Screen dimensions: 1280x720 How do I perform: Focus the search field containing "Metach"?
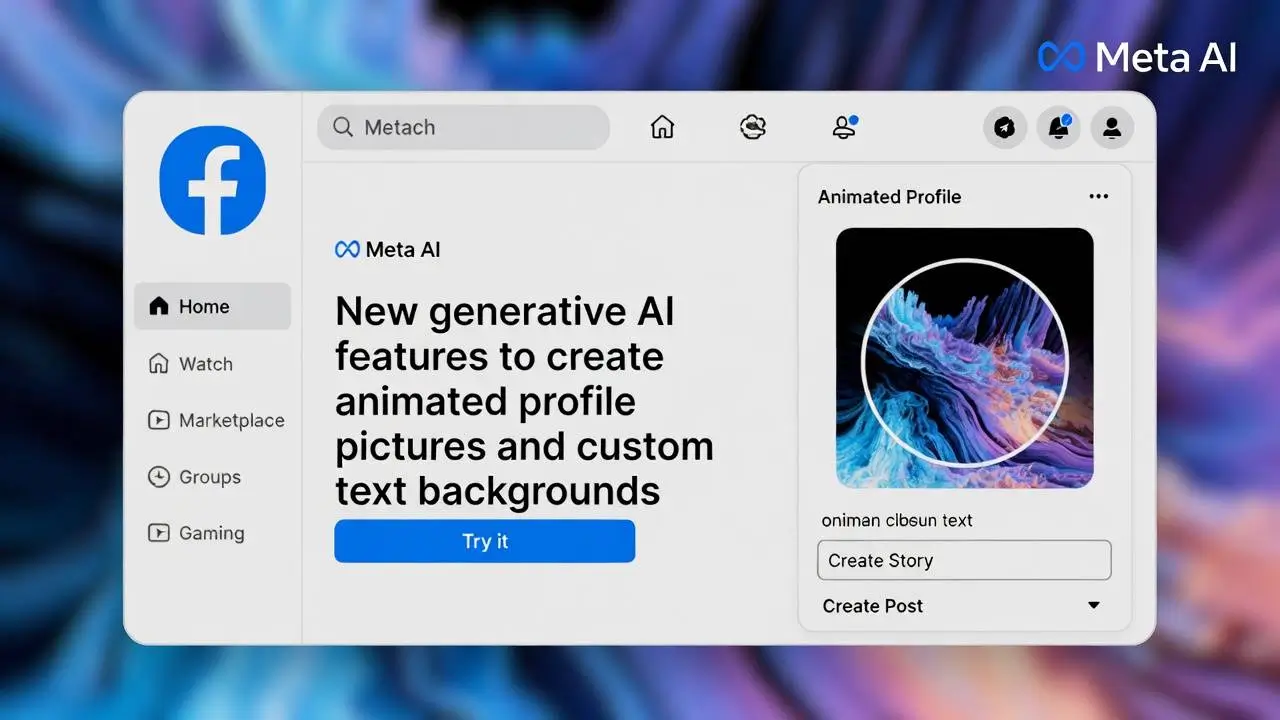(x=464, y=128)
